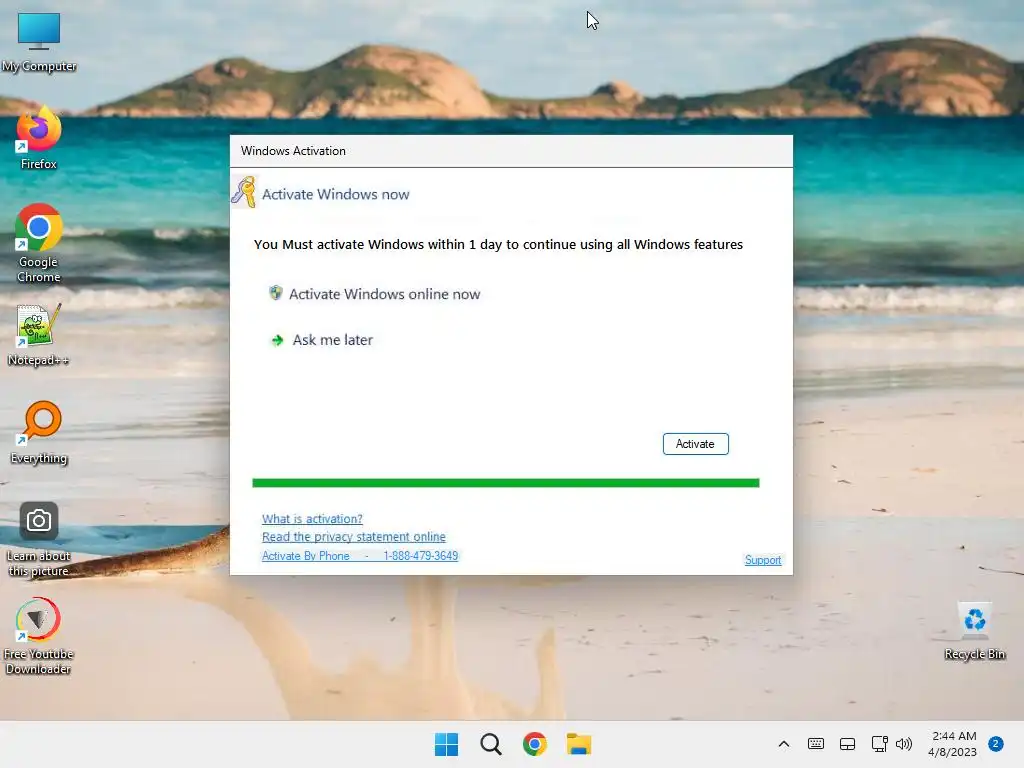The height and width of the screenshot is (768, 1024).
Task: Select the Everything search desktop shortcut
Action: [x=39, y=432]
